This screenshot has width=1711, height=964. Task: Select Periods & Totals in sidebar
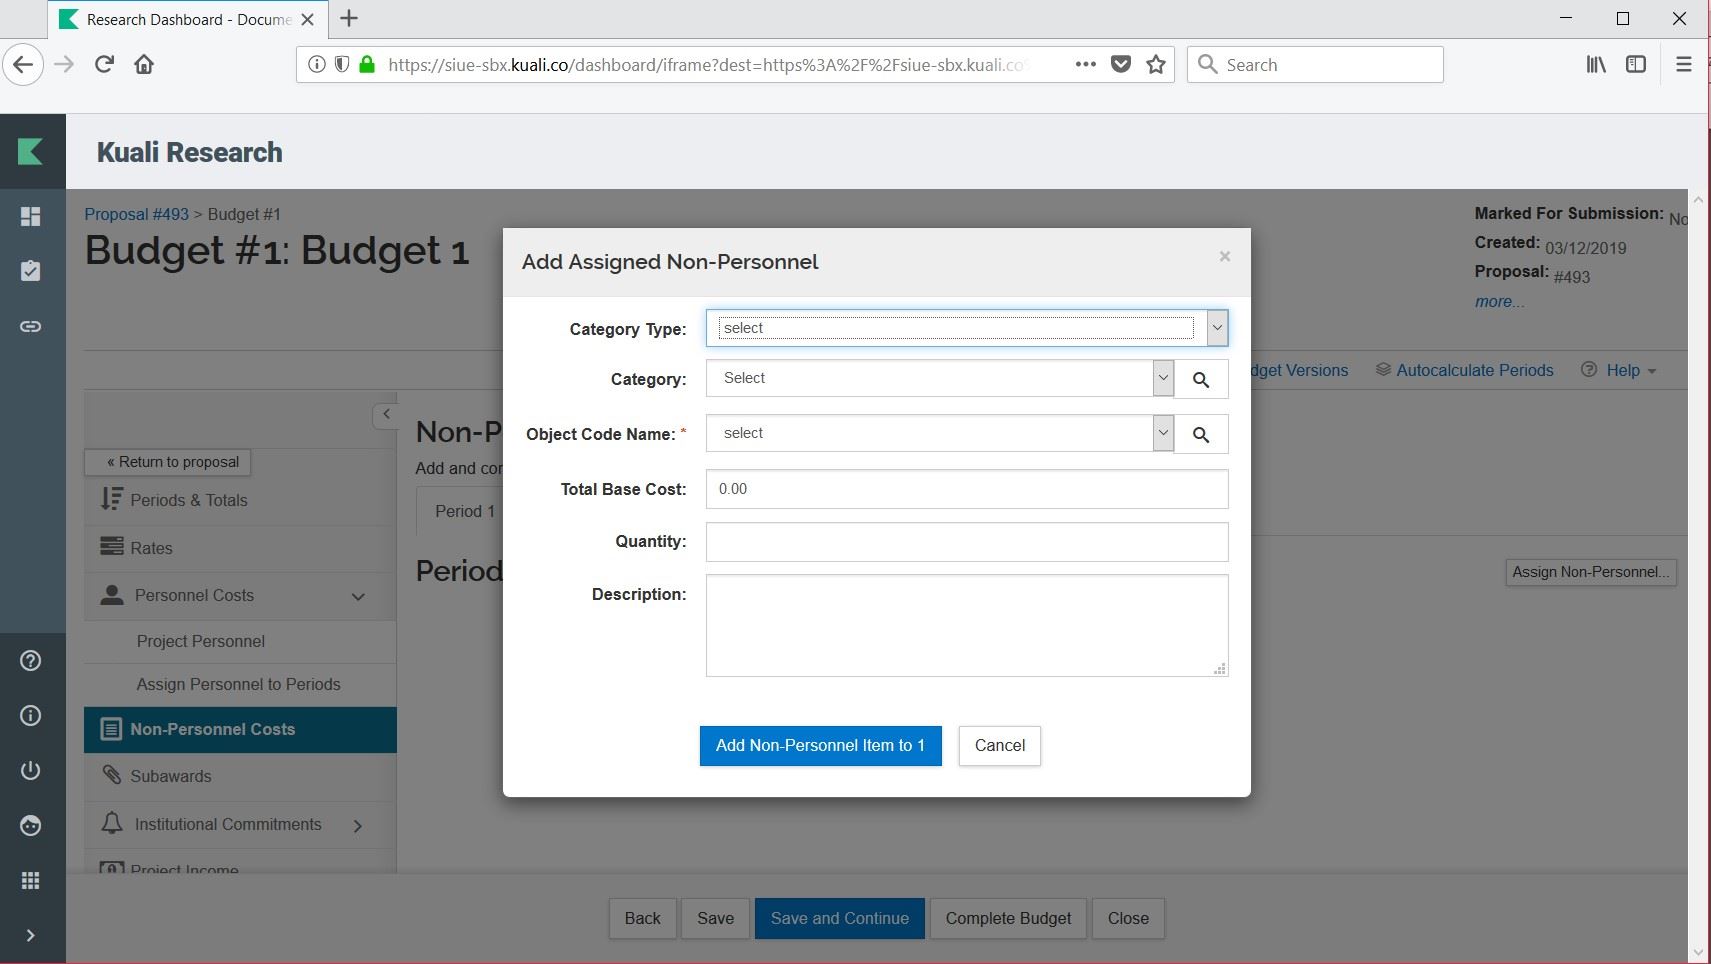pos(189,500)
